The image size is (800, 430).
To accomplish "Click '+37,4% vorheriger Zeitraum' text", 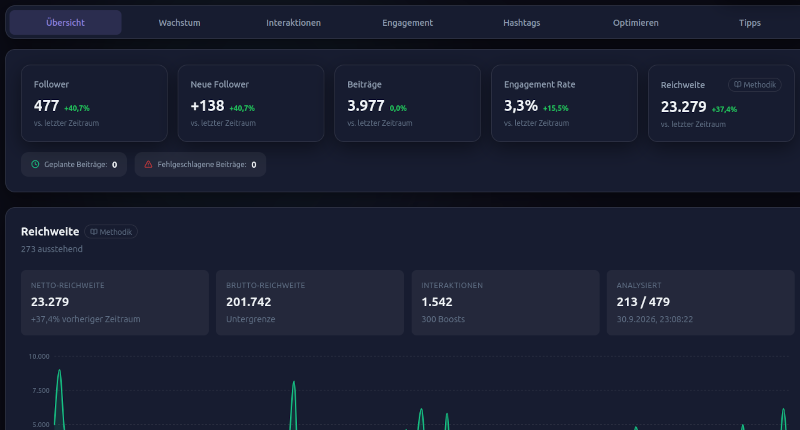I will coord(86,319).
